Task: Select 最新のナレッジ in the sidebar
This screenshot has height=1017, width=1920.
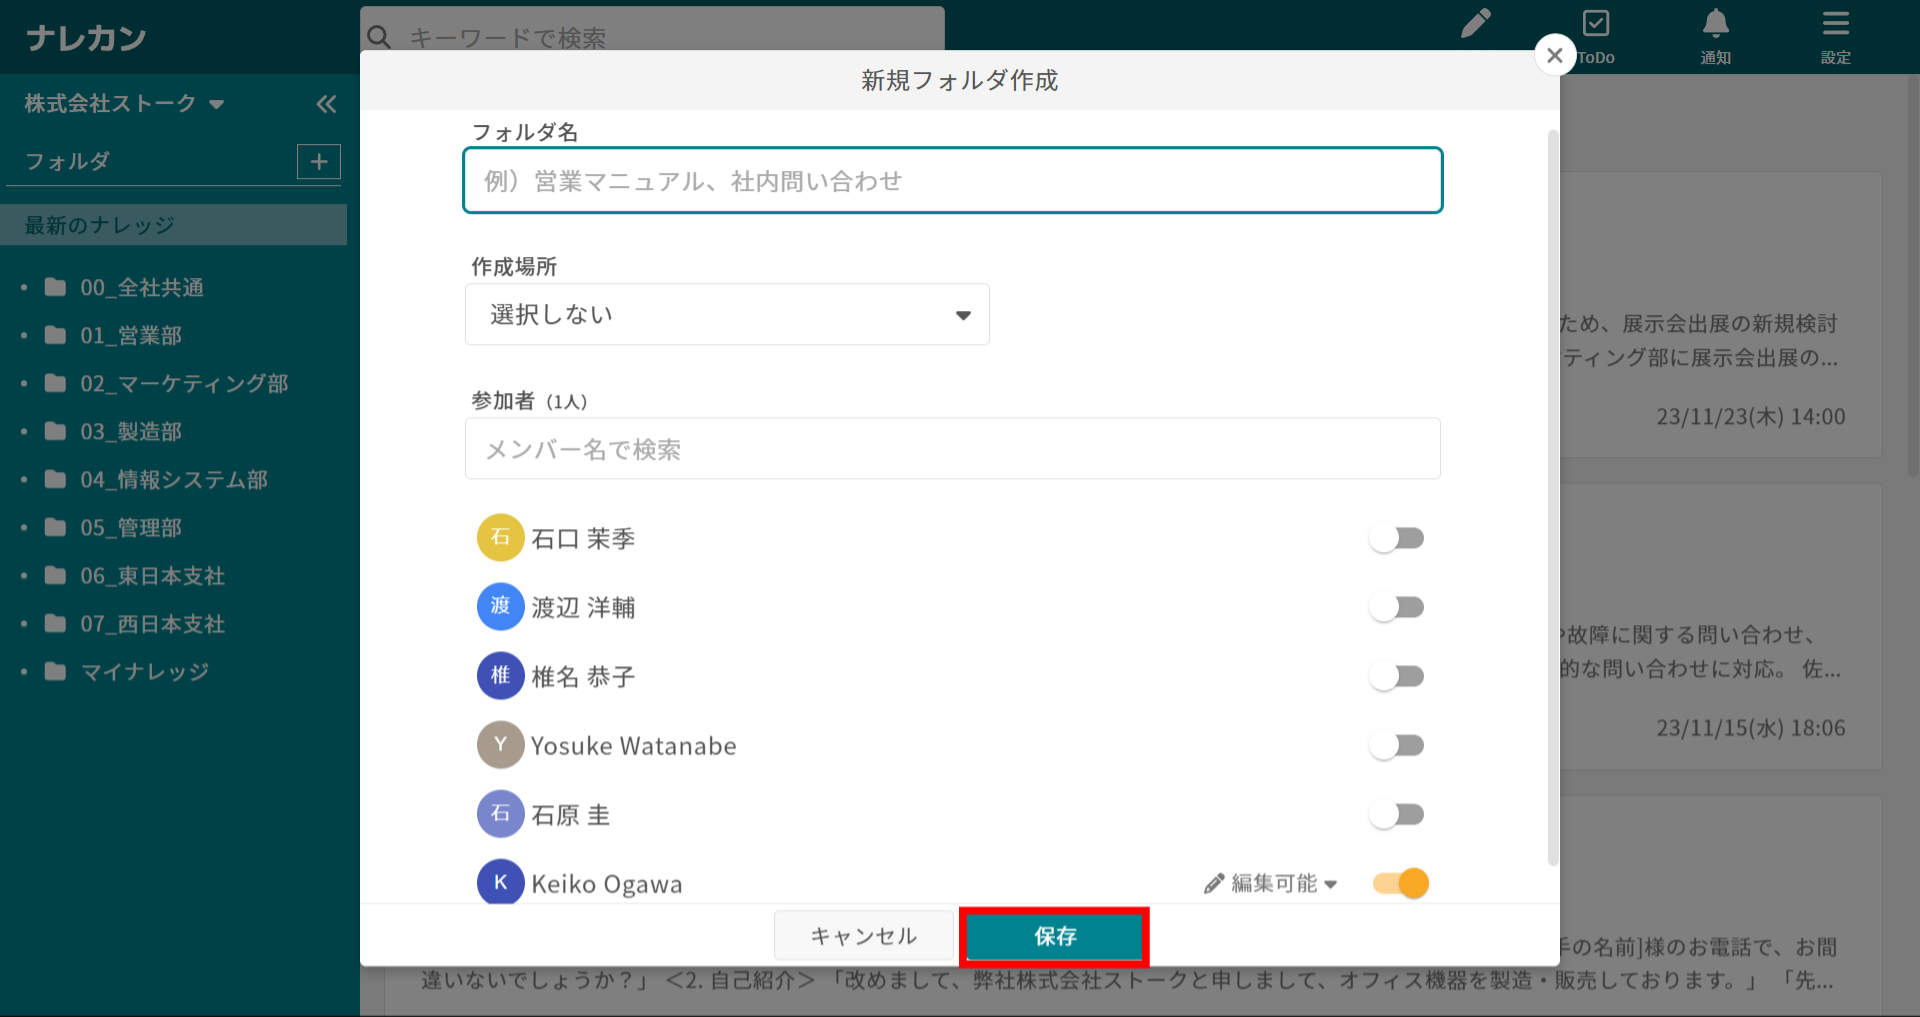Action: click(x=100, y=226)
